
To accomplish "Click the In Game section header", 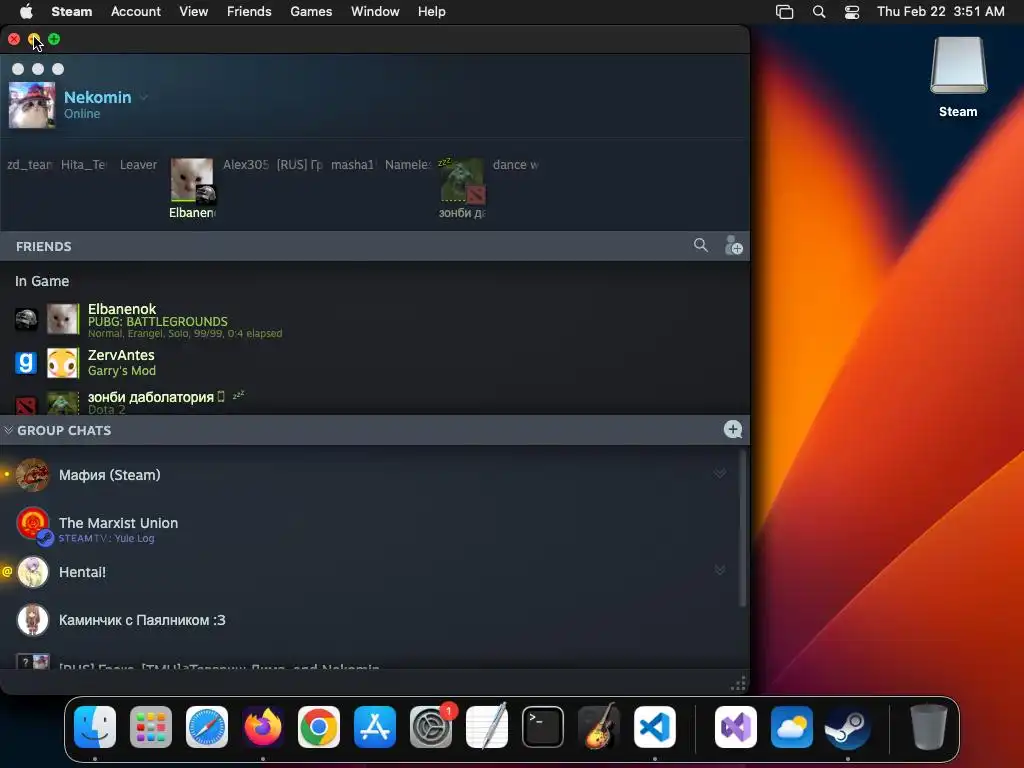I will tap(42, 281).
